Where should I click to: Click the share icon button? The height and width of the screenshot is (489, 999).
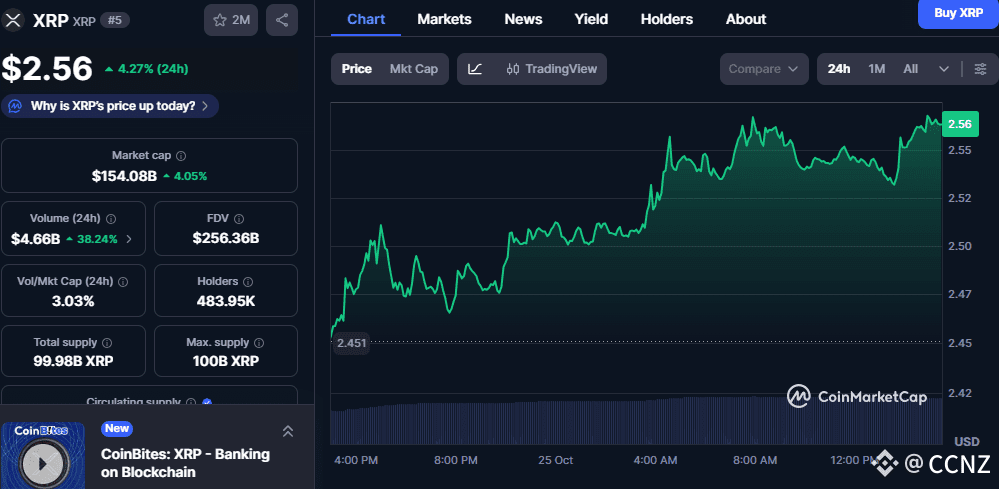pyautogui.click(x=282, y=20)
